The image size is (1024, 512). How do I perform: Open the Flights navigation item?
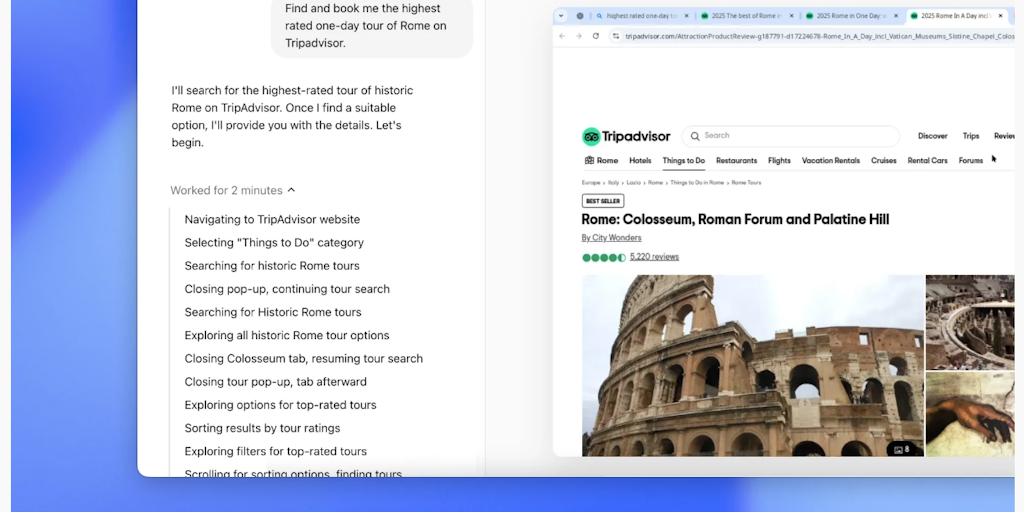point(779,161)
